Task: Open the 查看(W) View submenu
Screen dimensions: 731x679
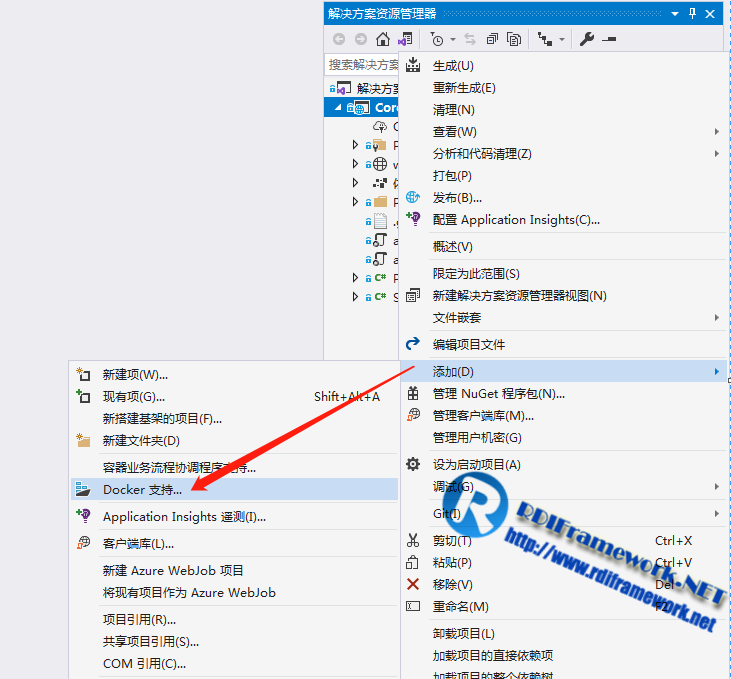Action: coord(562,132)
